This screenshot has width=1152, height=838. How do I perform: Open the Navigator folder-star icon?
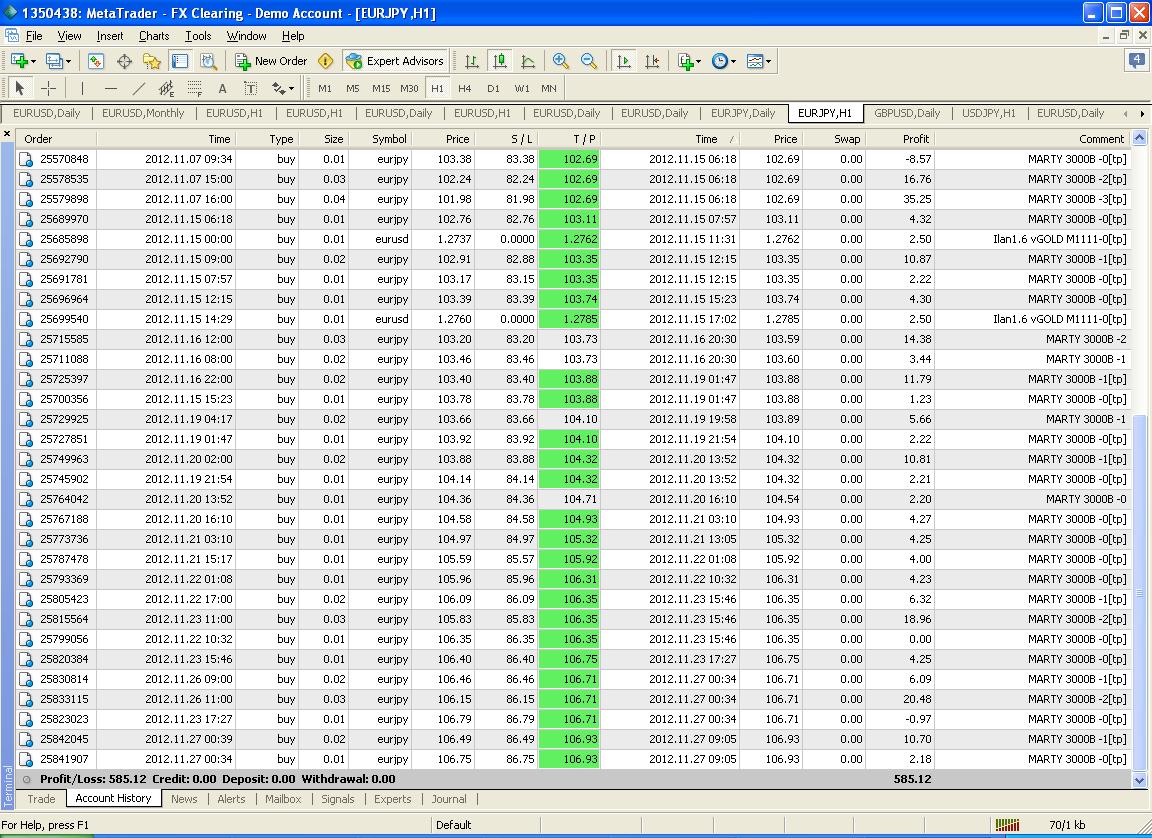(x=152, y=62)
